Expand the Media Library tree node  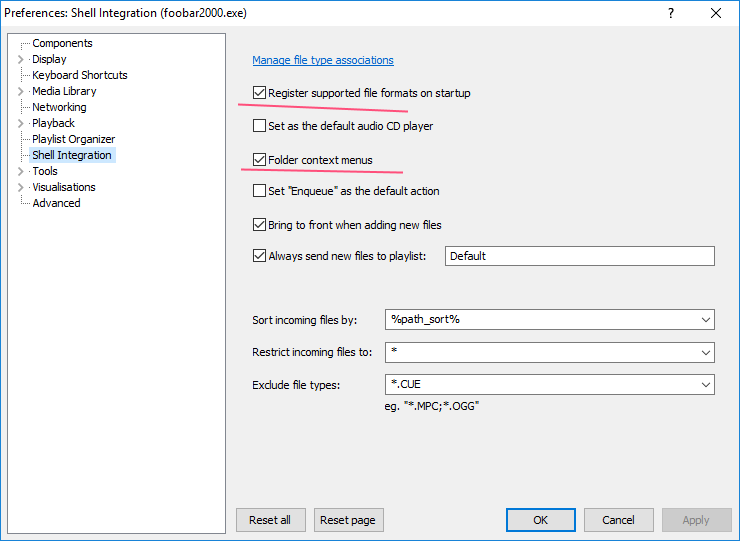pos(21,91)
